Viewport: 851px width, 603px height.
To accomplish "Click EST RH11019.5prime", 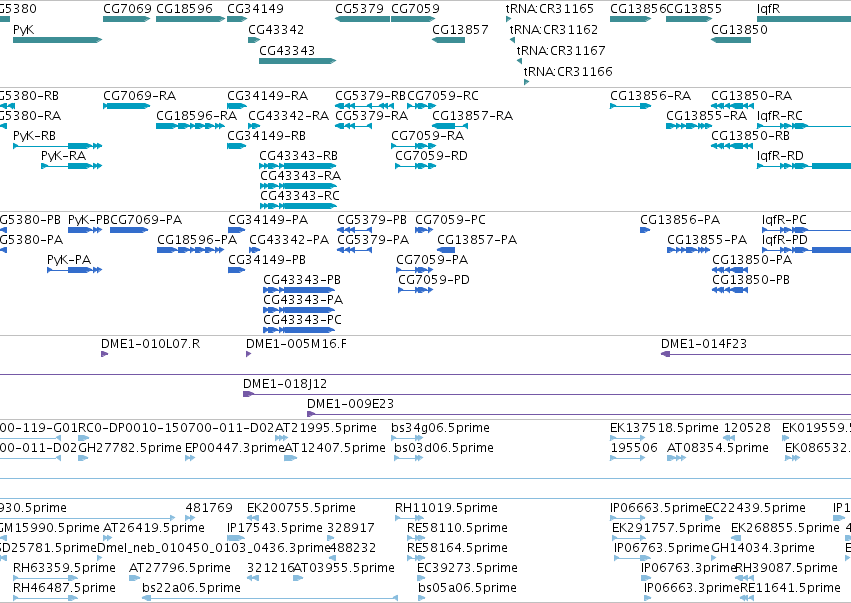I will (x=409, y=518).
